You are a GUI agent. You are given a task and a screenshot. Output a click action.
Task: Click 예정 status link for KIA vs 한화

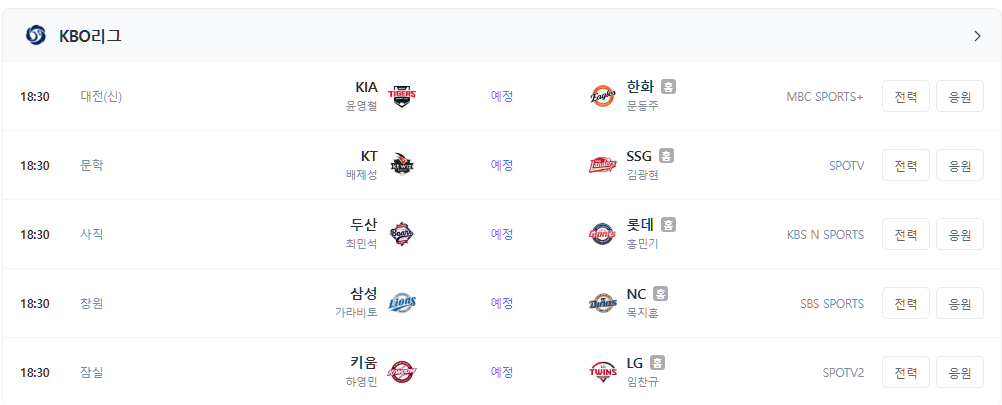coord(502,96)
